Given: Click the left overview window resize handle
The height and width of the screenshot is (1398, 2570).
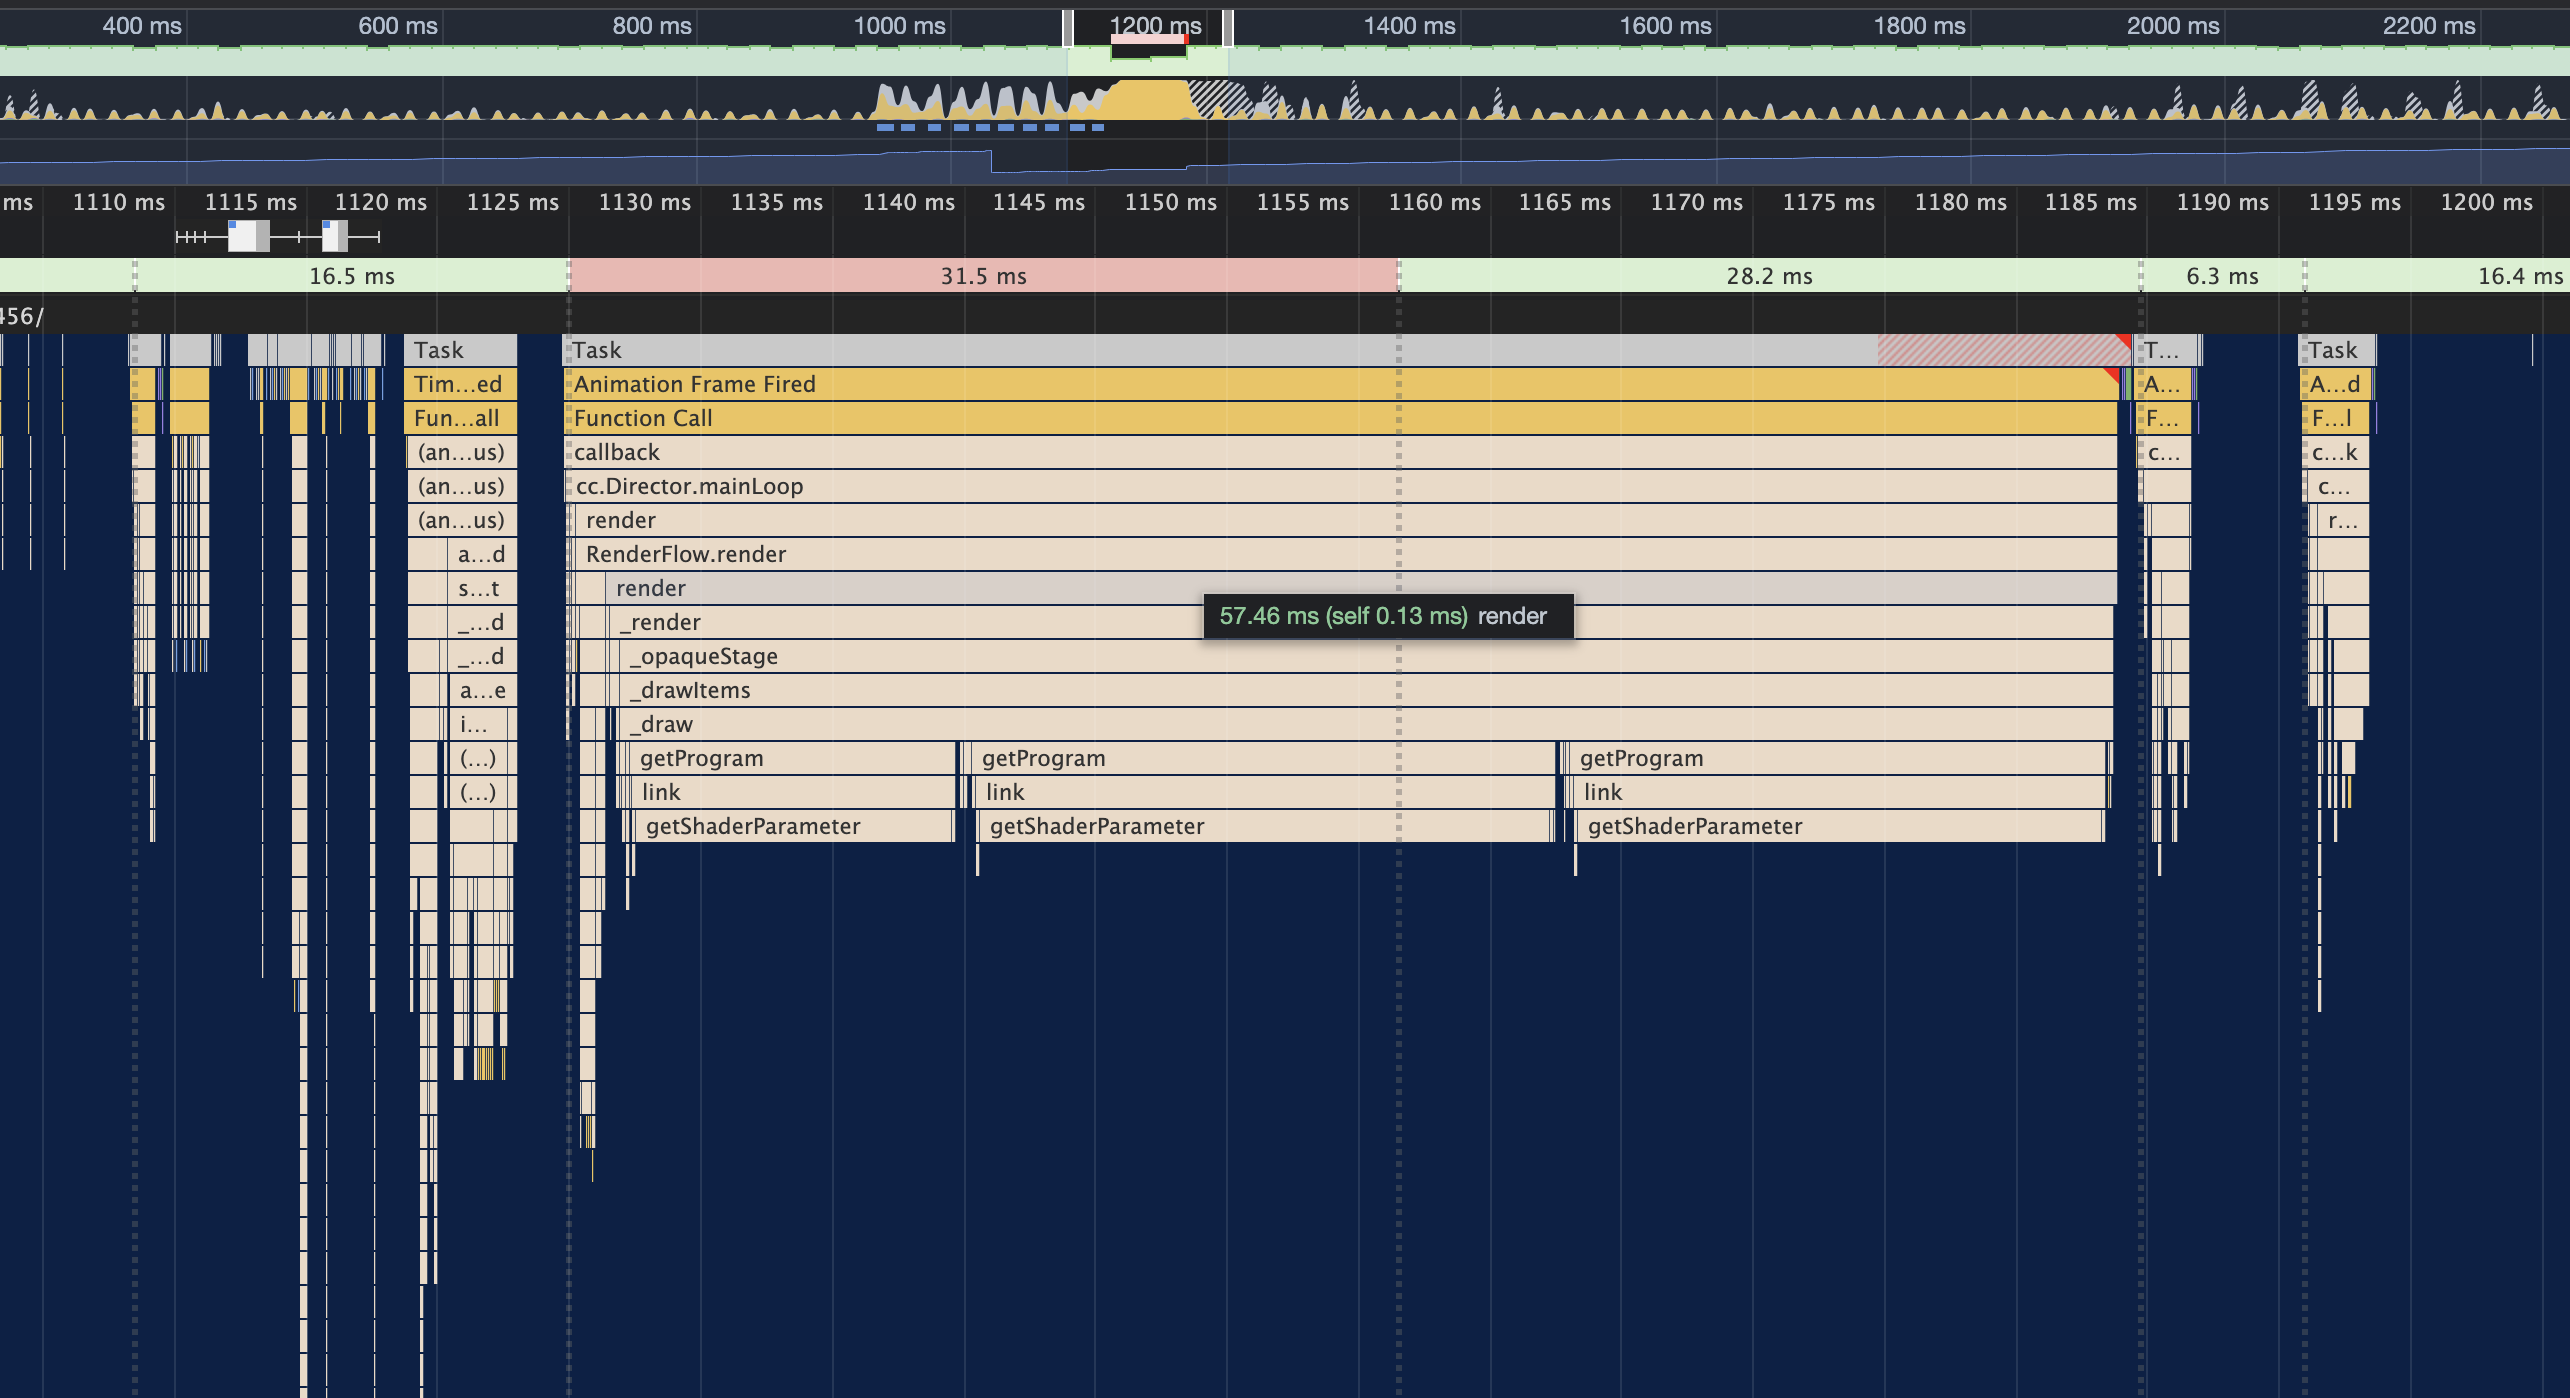Looking at the screenshot, I should 1068,28.
